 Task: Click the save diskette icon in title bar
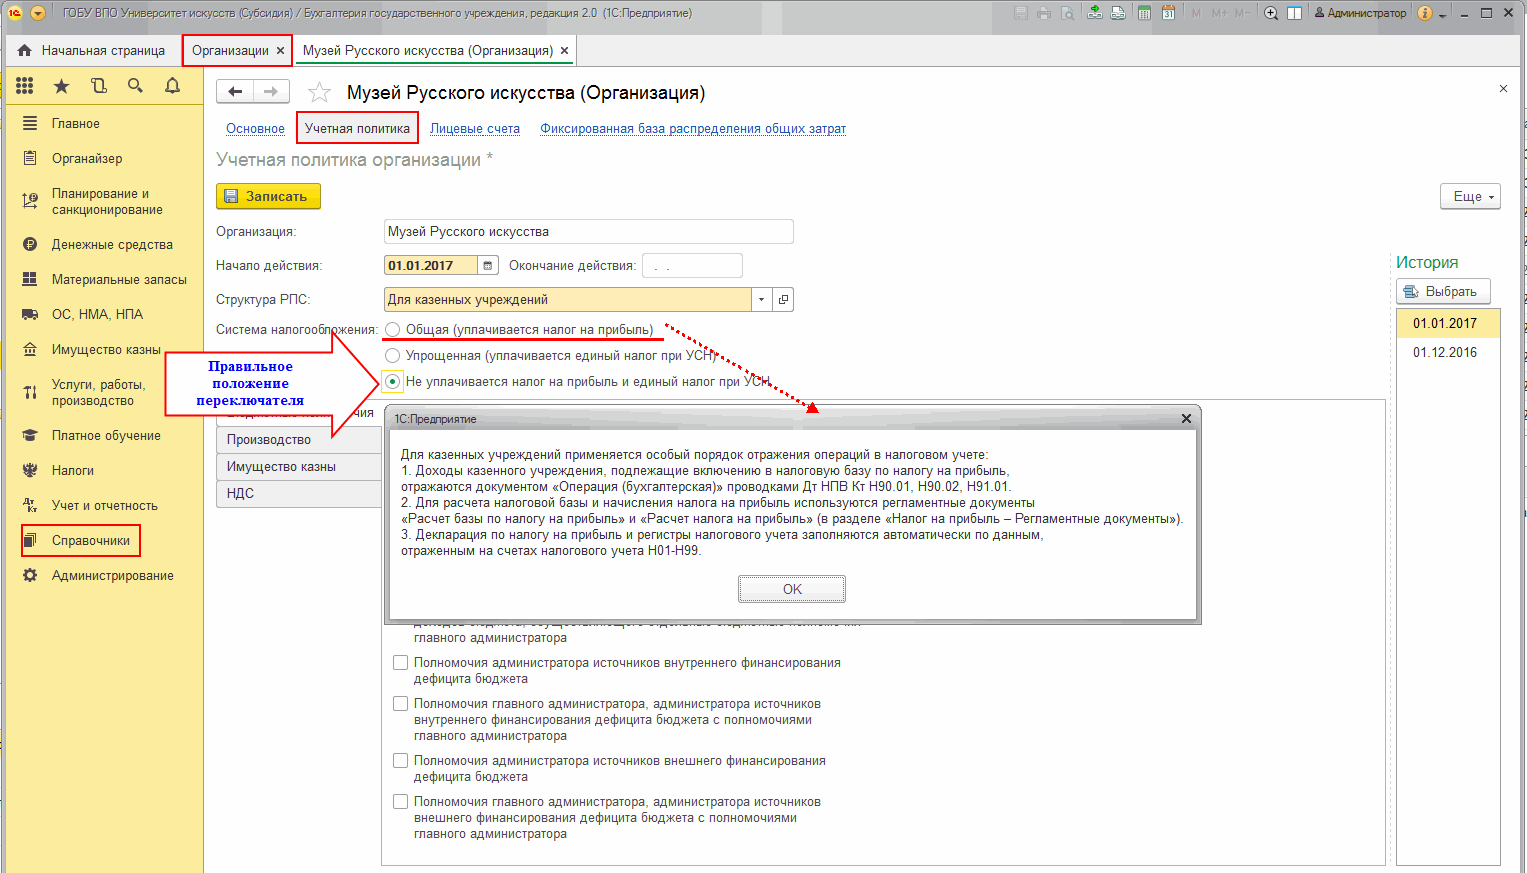coord(1020,13)
